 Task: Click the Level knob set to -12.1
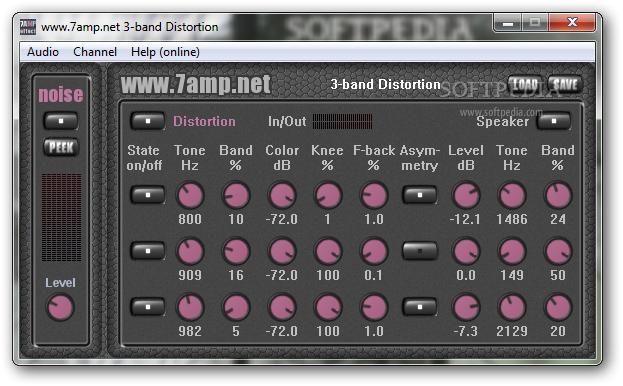pyautogui.click(x=466, y=195)
